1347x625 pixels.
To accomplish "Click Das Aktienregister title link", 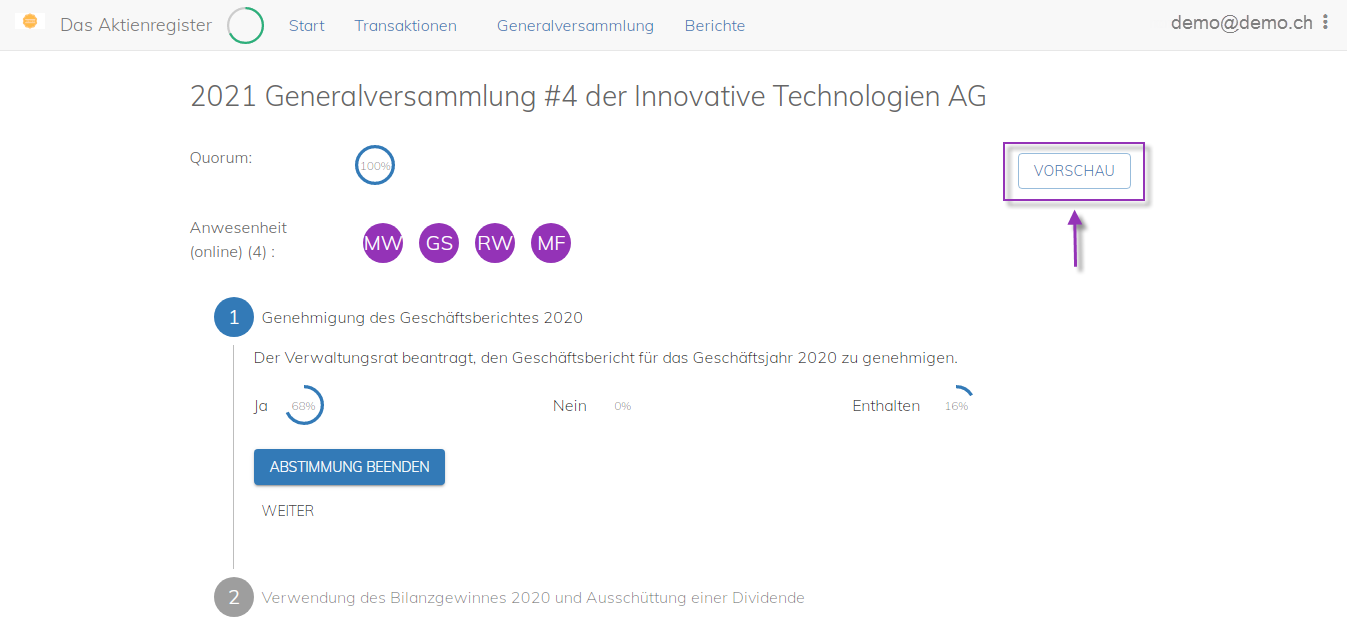I will (x=136, y=25).
